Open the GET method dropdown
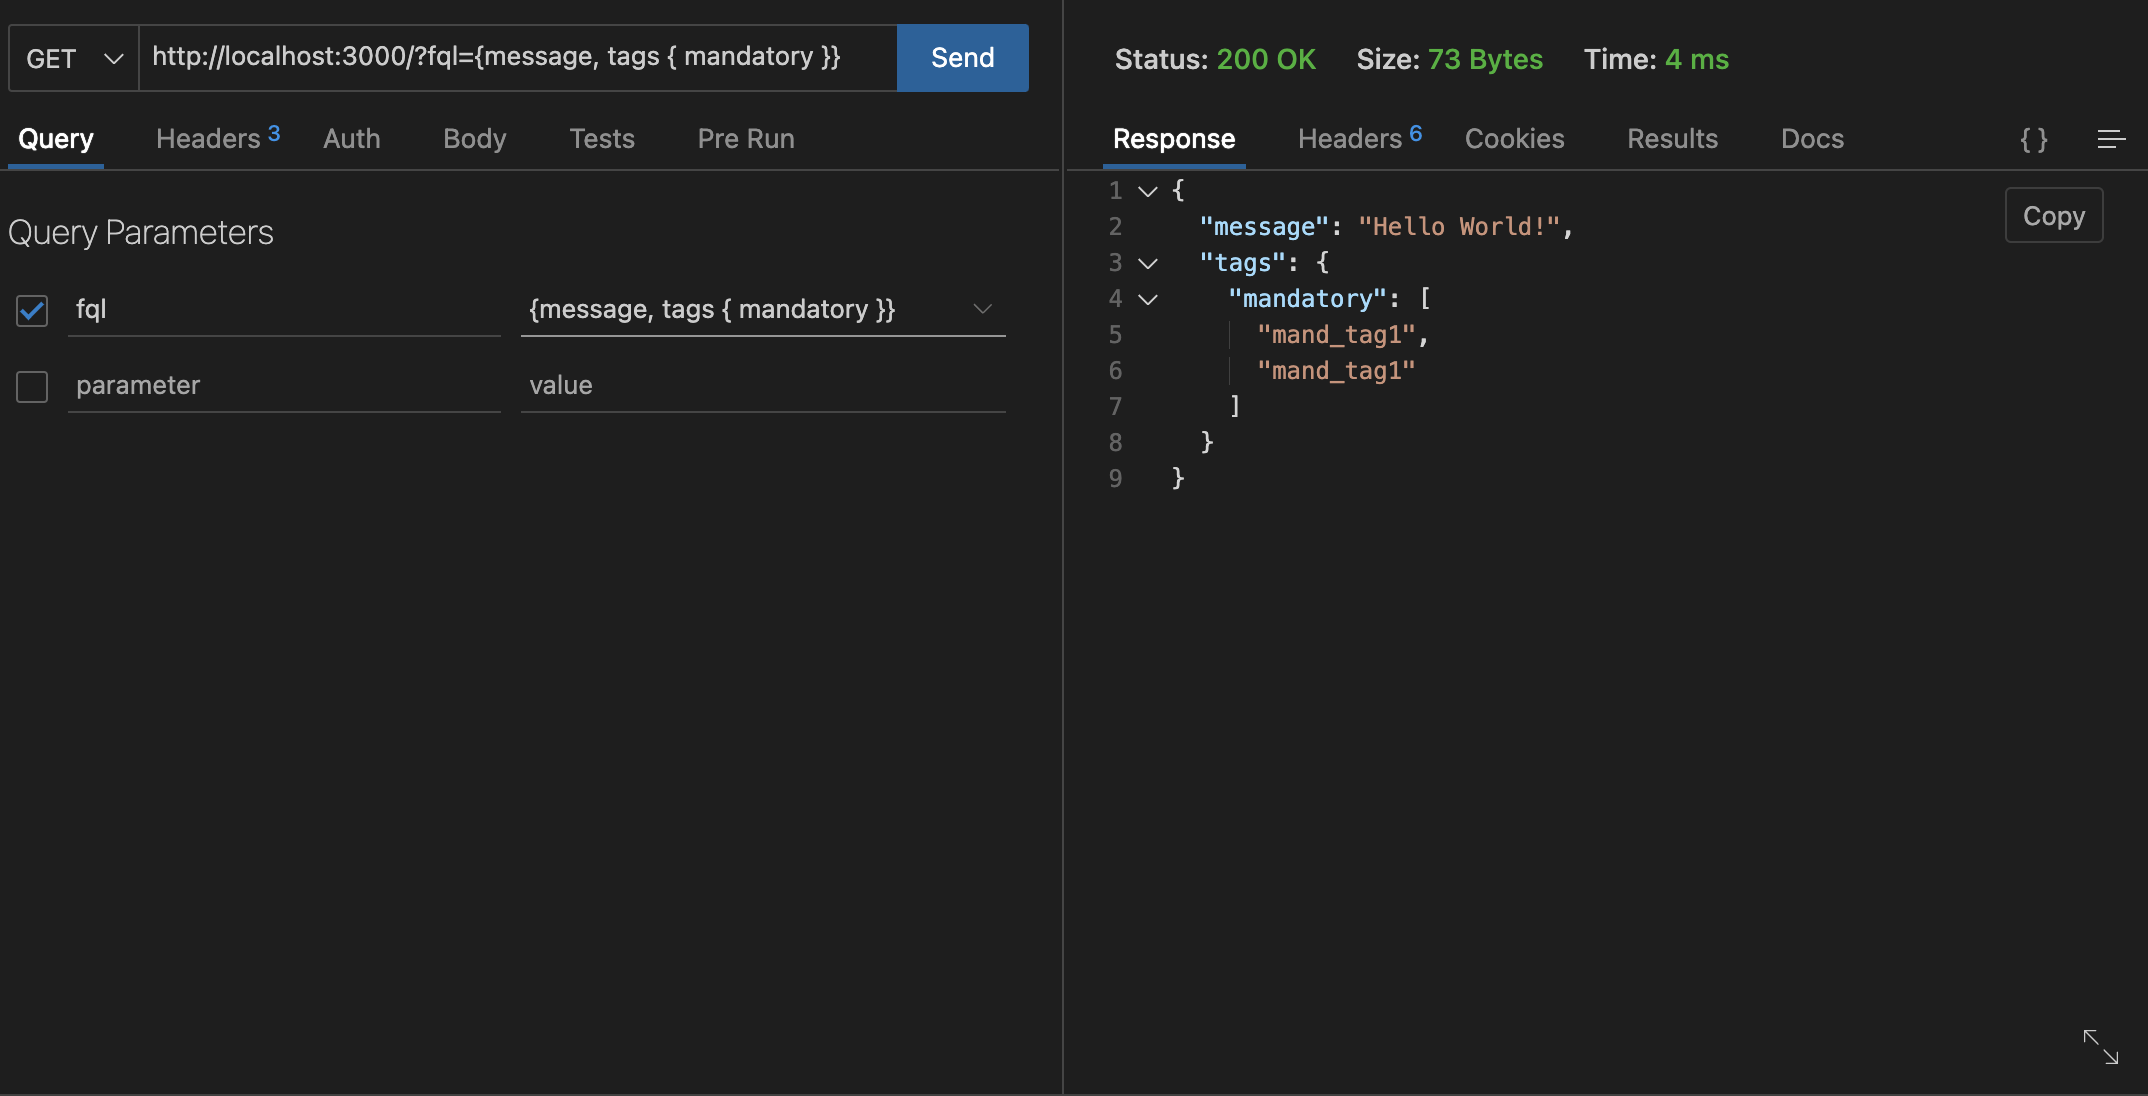This screenshot has height=1096, width=2148. (x=74, y=58)
